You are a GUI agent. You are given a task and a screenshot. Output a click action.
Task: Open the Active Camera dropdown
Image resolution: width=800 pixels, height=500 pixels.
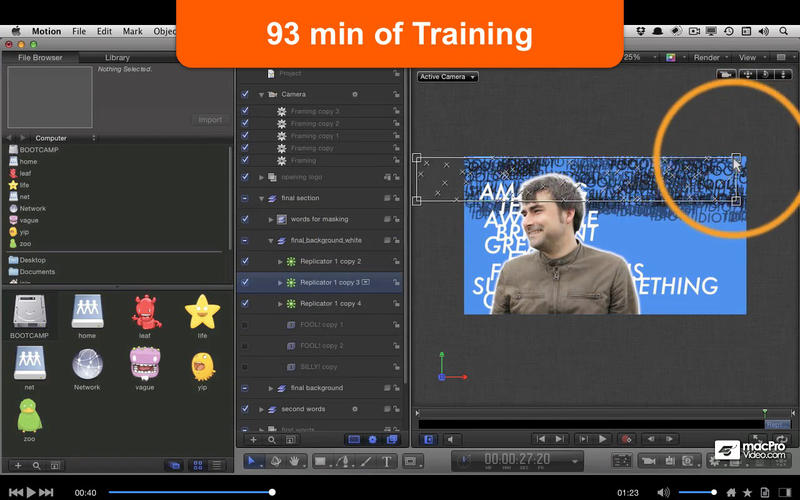447,77
